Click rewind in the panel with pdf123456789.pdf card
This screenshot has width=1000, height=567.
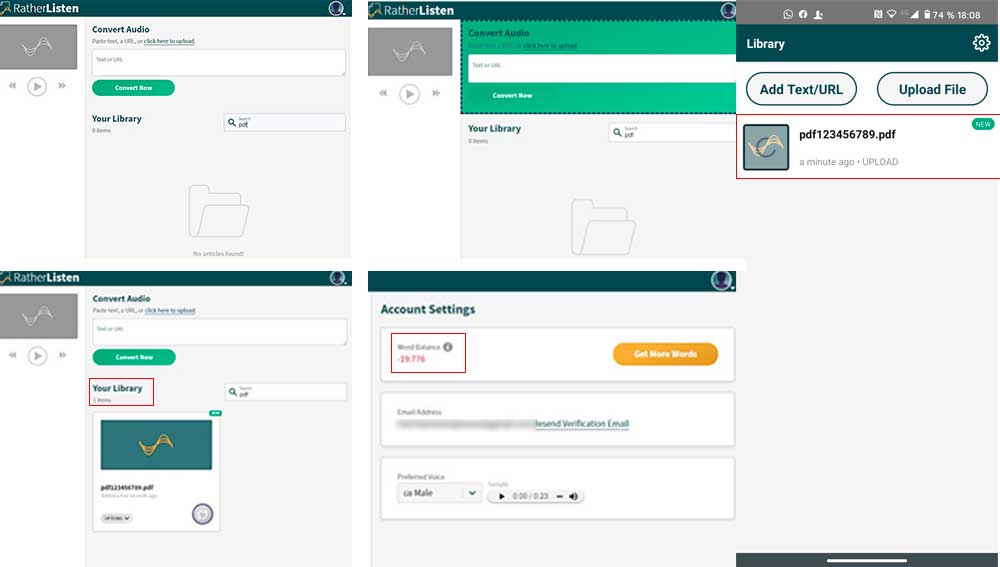pyautogui.click(x=13, y=355)
